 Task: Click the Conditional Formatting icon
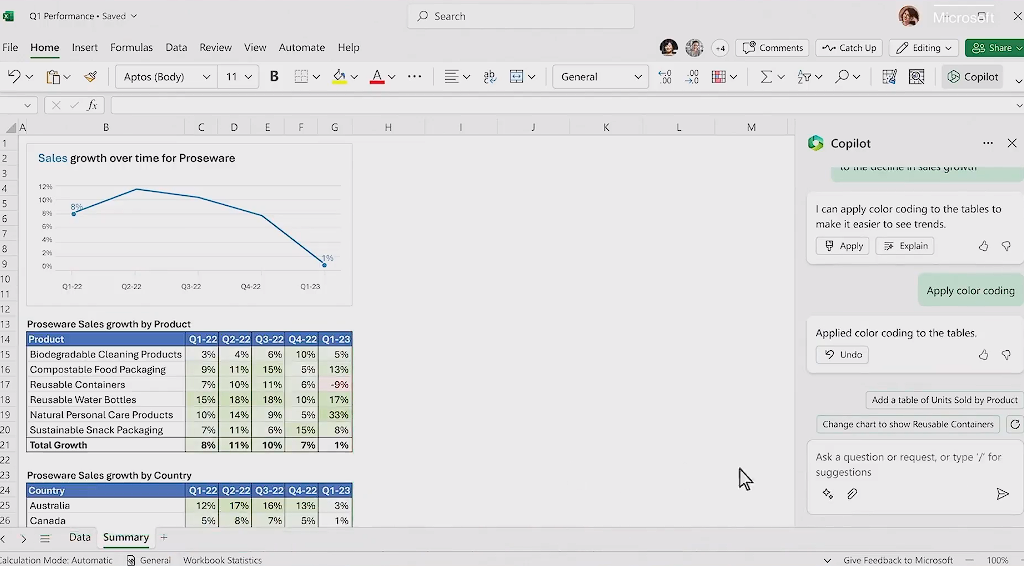point(719,76)
